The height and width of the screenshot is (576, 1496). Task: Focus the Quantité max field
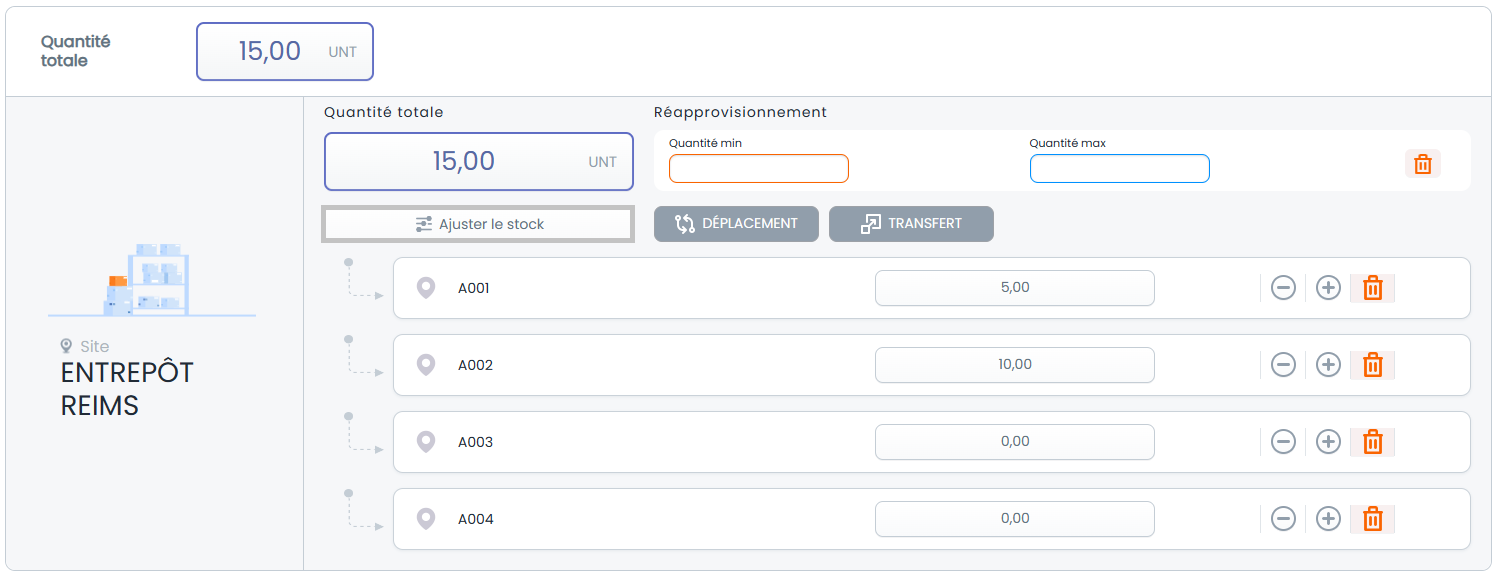click(x=1120, y=169)
